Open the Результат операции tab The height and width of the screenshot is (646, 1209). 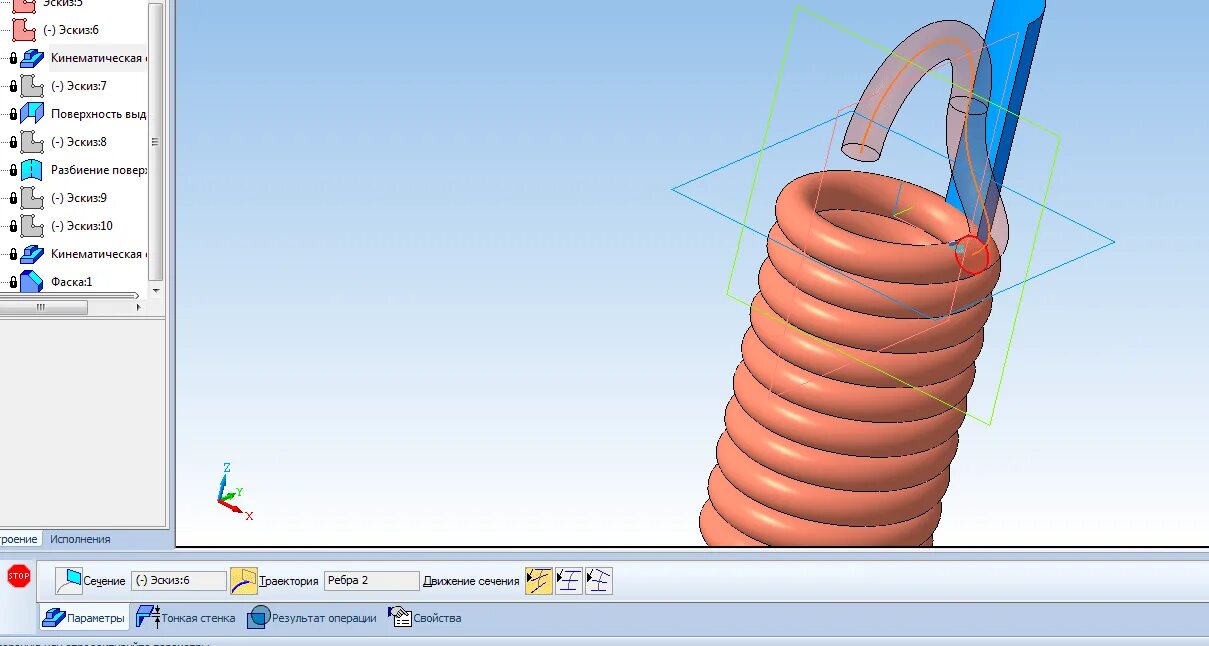pyautogui.click(x=312, y=618)
